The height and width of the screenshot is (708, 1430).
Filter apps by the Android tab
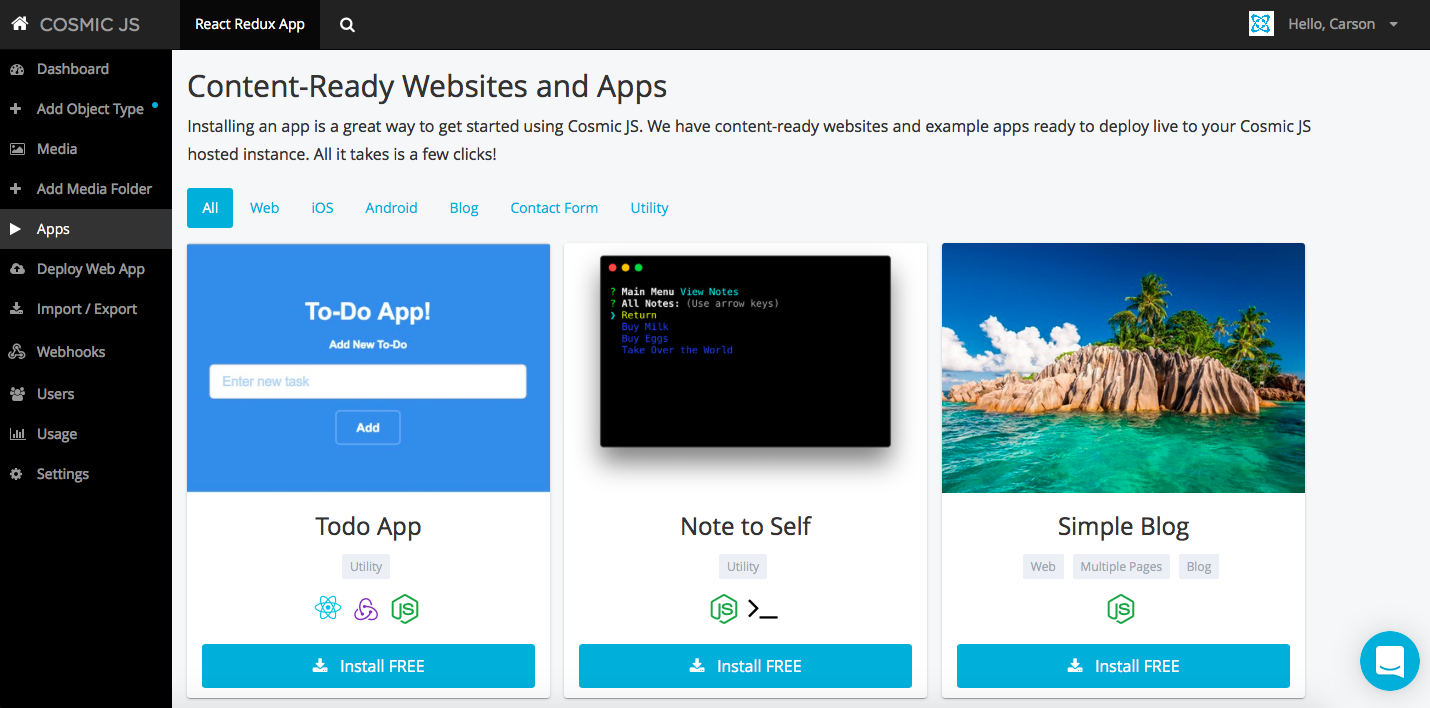[391, 208]
